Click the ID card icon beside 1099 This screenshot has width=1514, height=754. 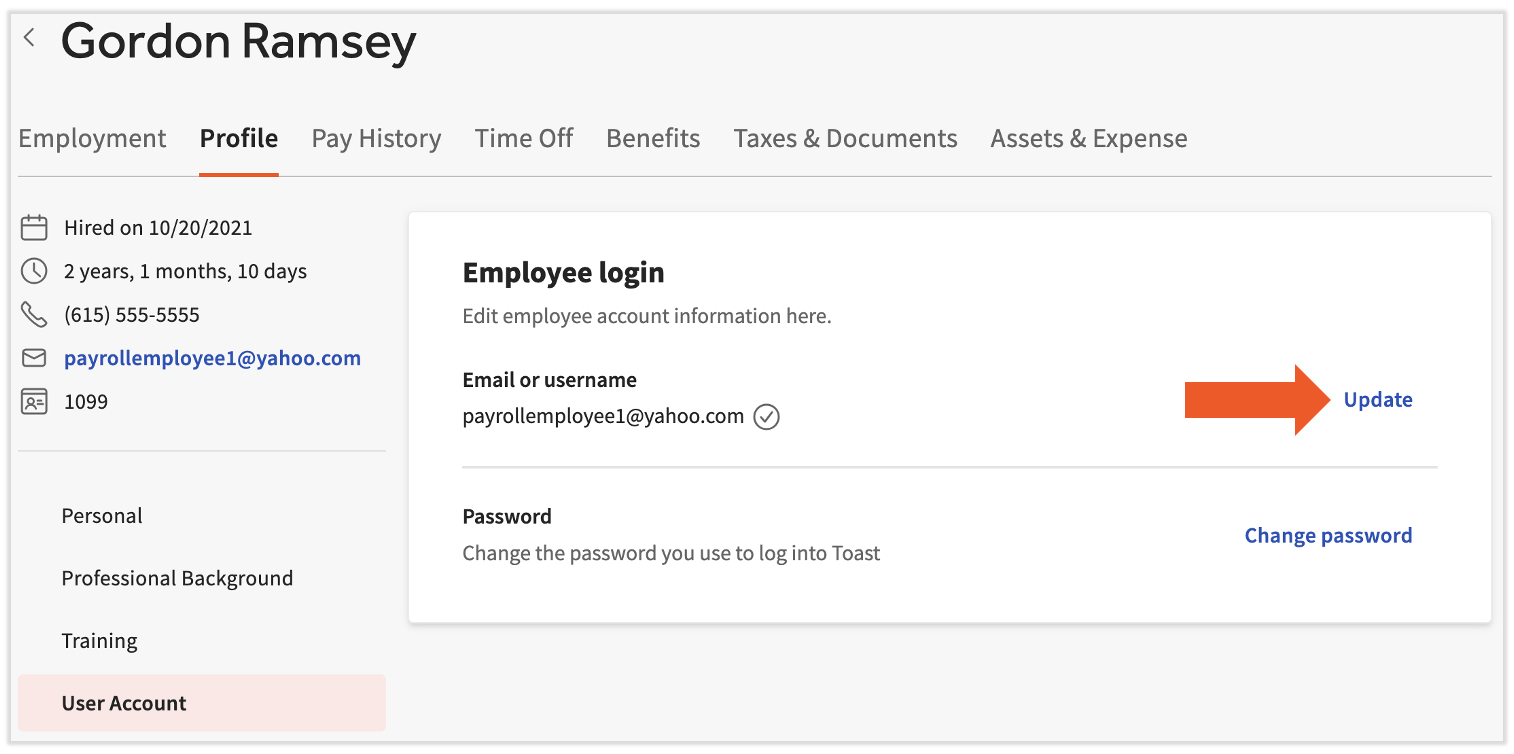[x=34, y=402]
